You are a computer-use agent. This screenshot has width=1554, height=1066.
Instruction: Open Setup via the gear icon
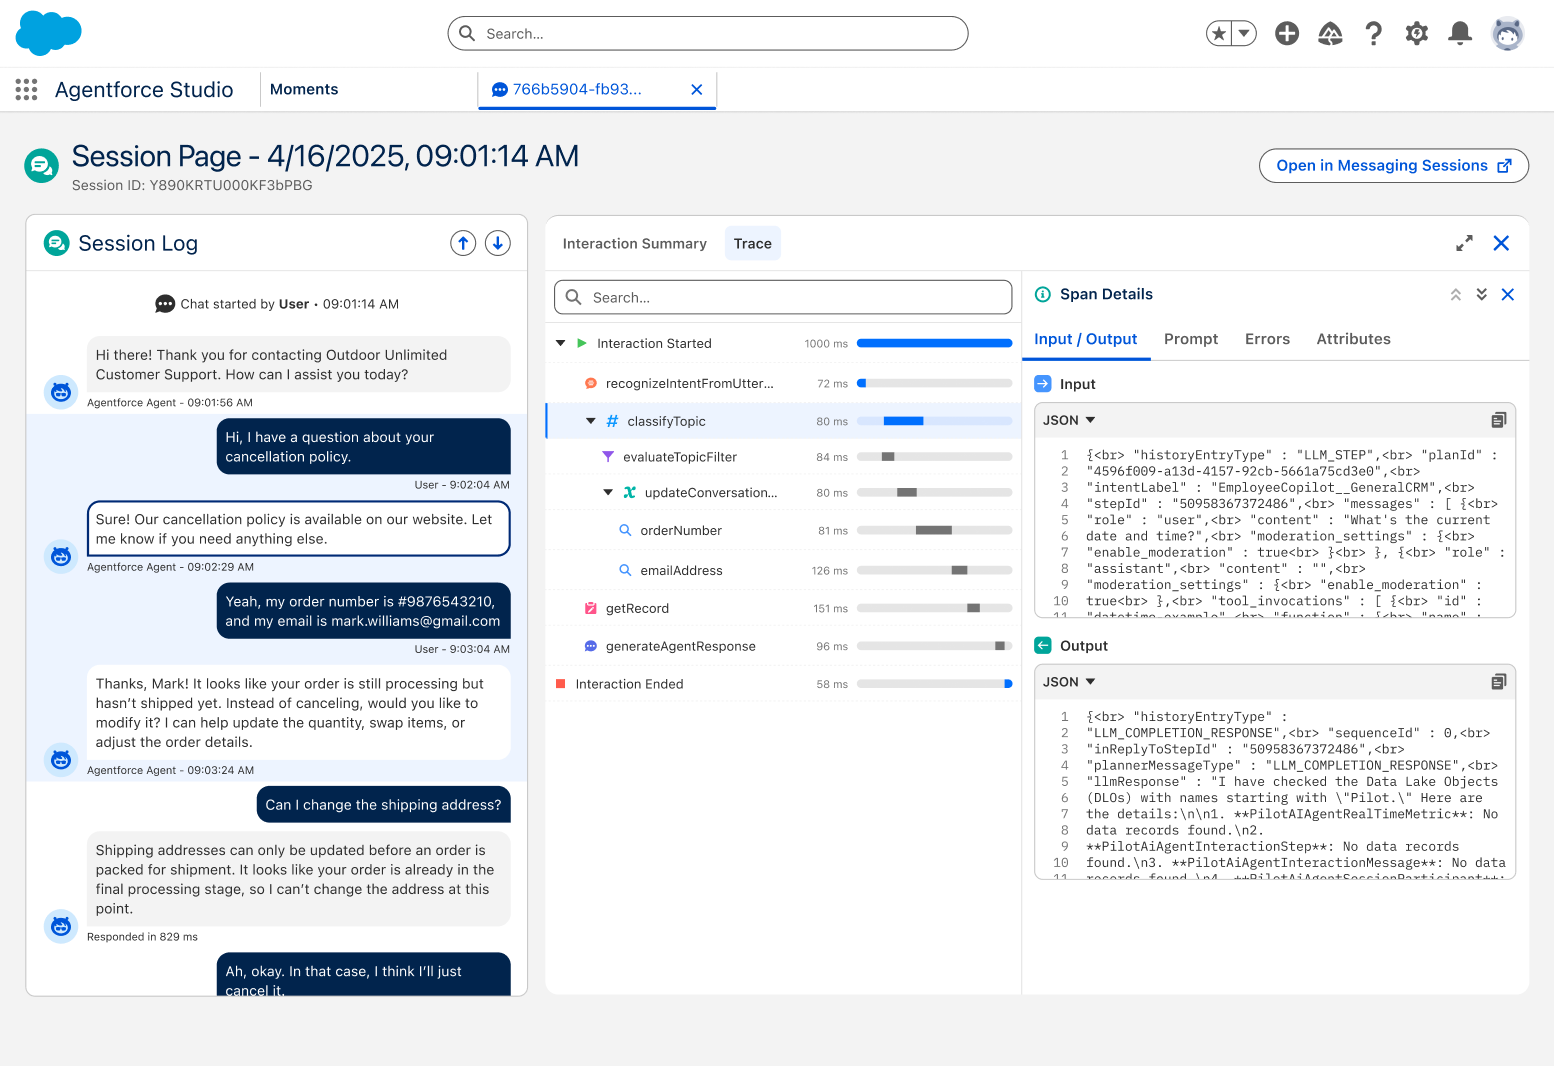point(1416,33)
